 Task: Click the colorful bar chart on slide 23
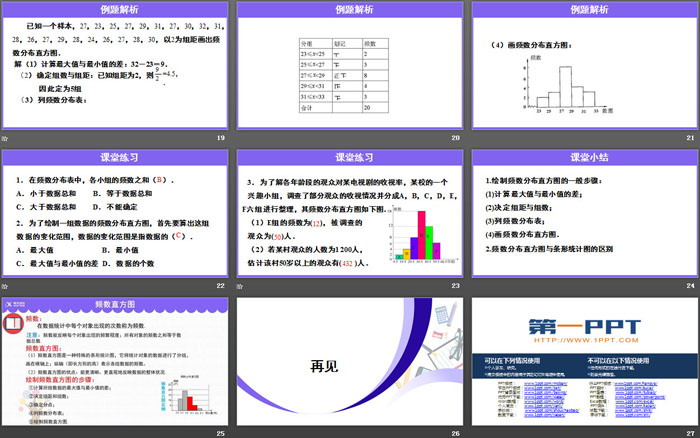pos(417,241)
